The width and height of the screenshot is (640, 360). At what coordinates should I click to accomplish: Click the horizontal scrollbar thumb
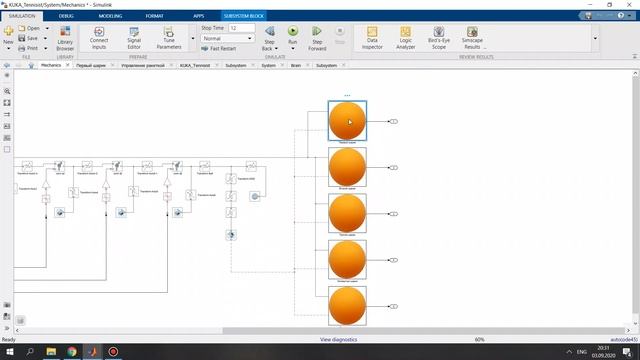tap(423, 330)
